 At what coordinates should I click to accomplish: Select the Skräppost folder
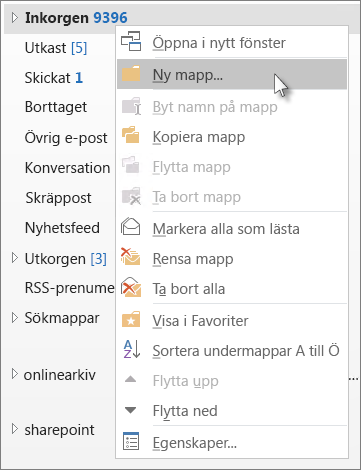[x=58, y=198]
